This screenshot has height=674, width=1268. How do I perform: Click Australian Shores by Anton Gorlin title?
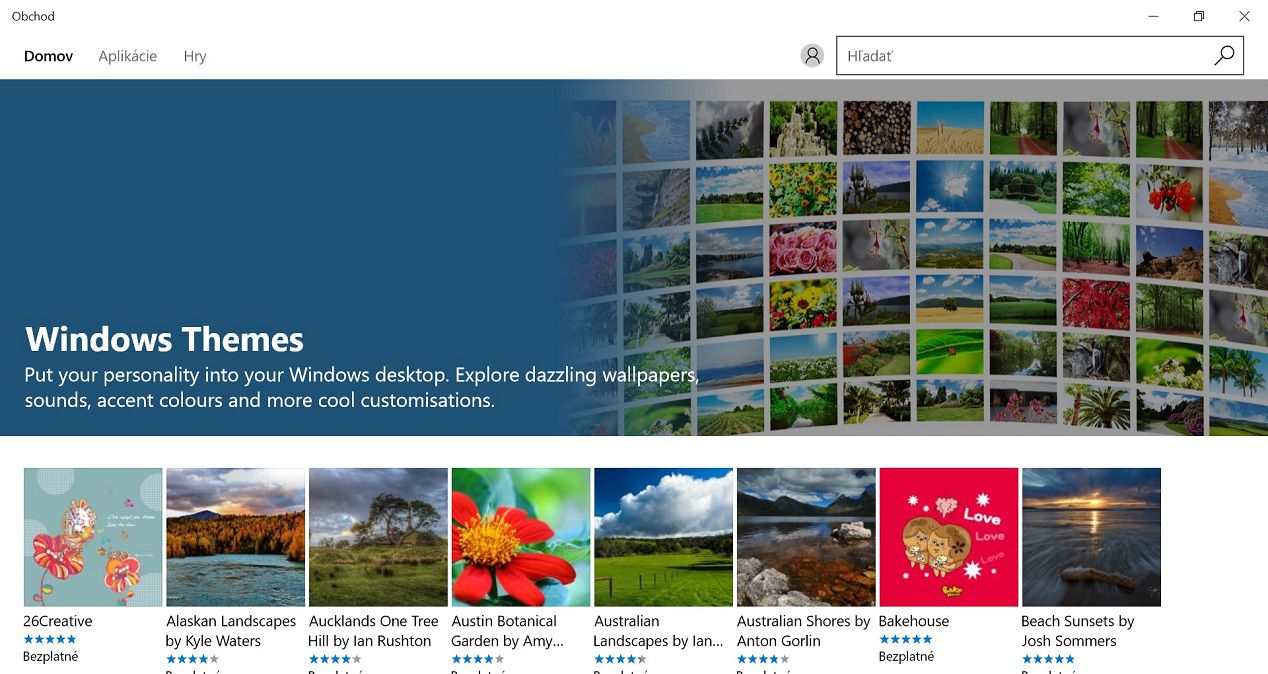pyautogui.click(x=803, y=631)
